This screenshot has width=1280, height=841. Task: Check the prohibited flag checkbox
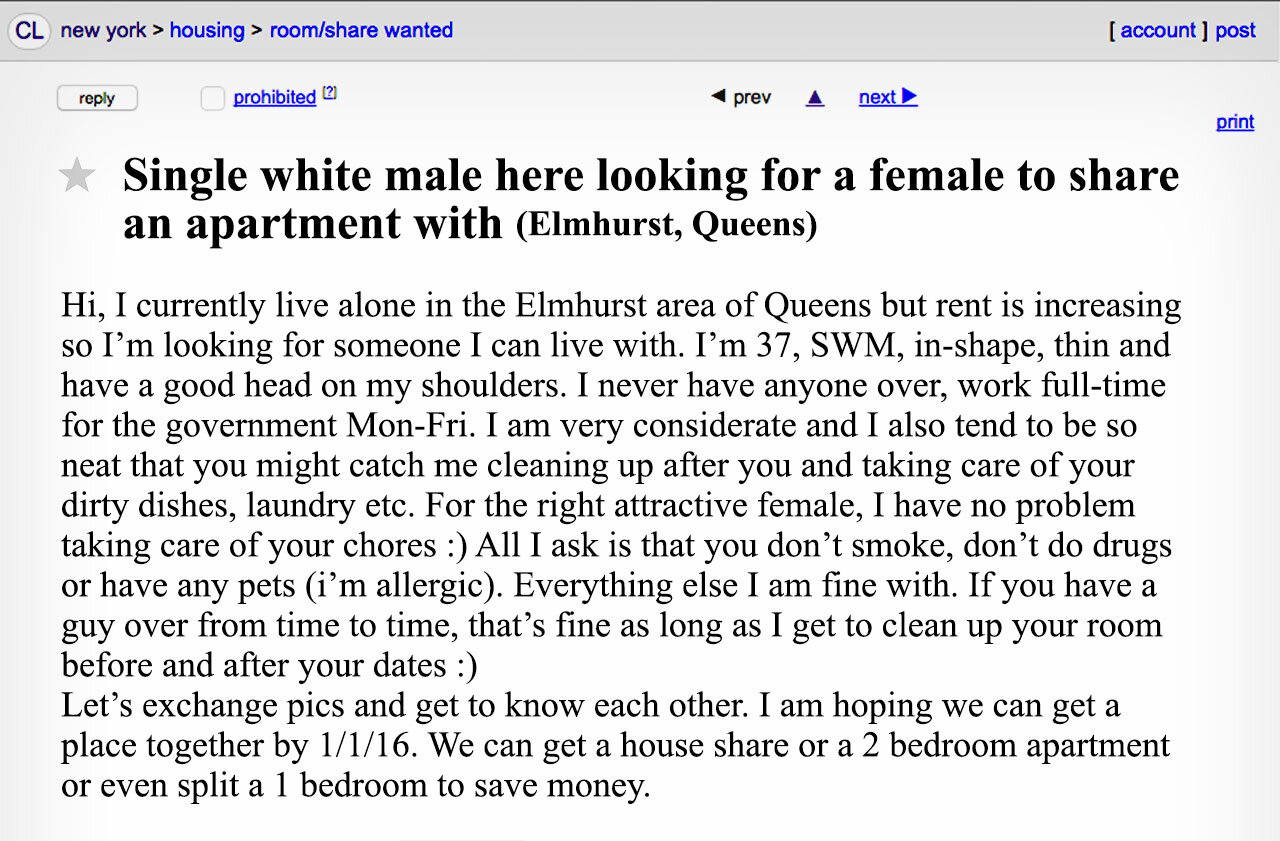point(212,97)
